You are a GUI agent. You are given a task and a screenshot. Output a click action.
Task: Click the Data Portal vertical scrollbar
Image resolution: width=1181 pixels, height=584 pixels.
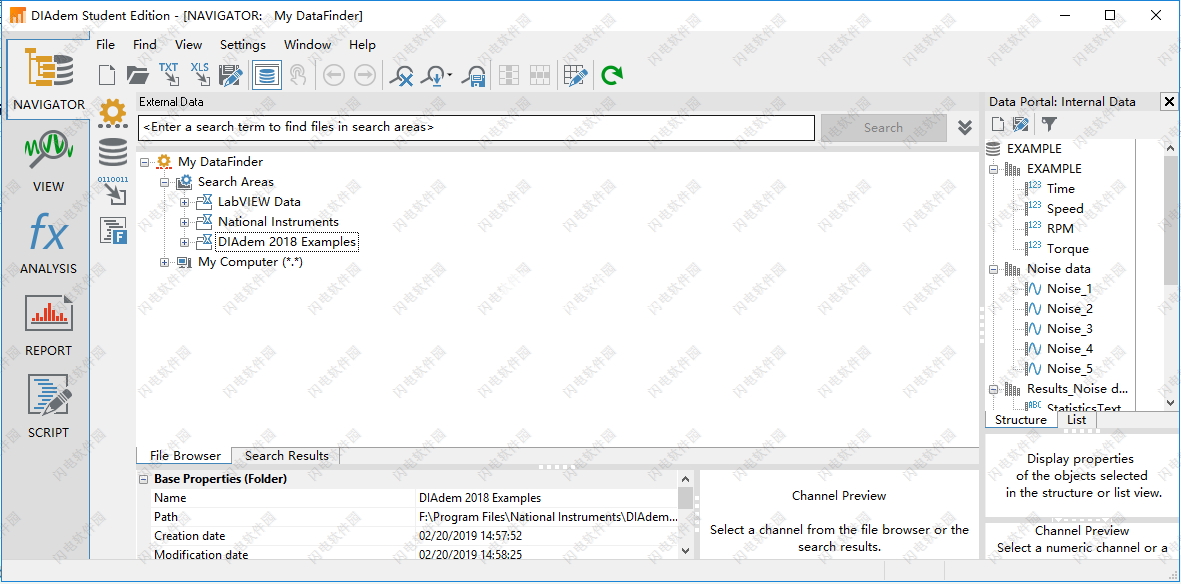click(1171, 219)
